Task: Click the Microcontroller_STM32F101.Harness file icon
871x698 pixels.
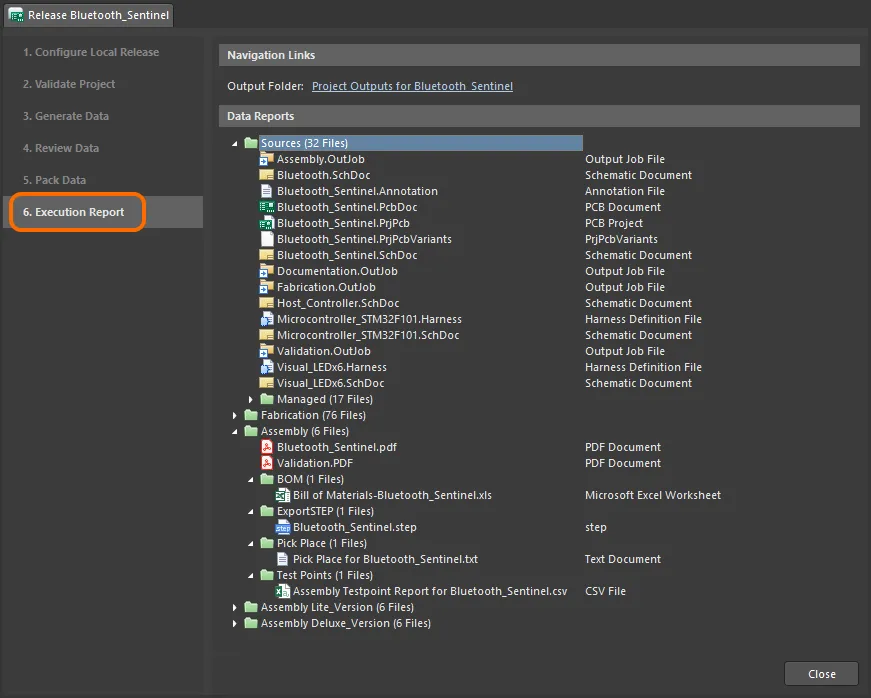Action: tap(266, 319)
